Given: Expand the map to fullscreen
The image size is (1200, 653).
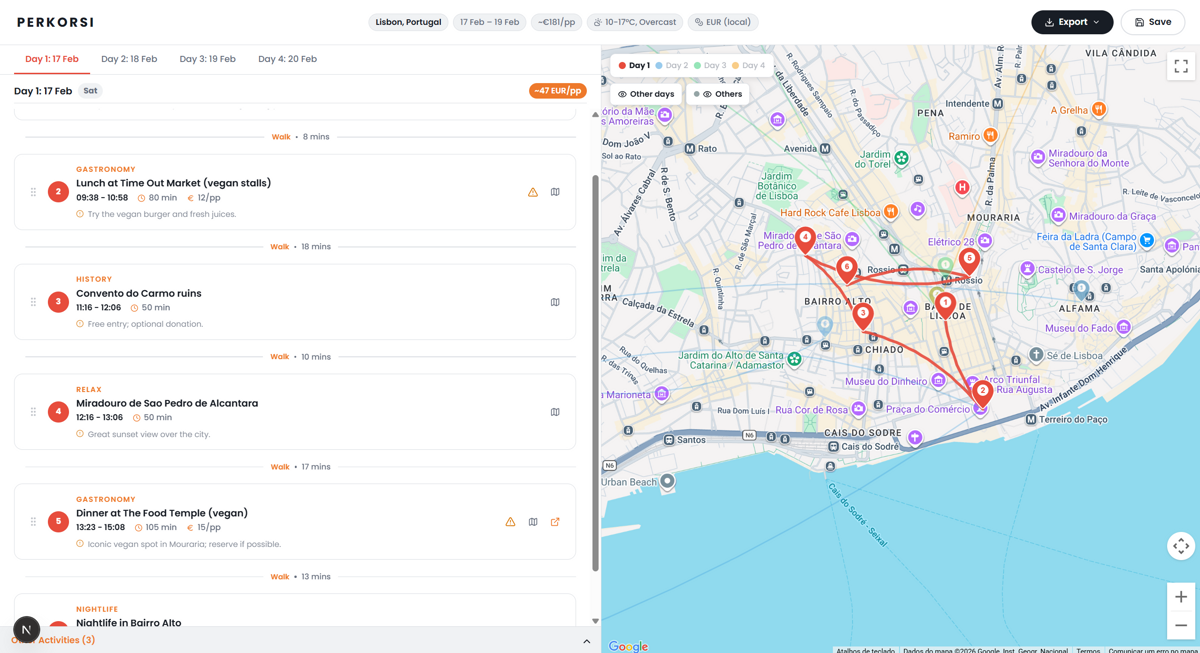Looking at the screenshot, I should (1181, 66).
